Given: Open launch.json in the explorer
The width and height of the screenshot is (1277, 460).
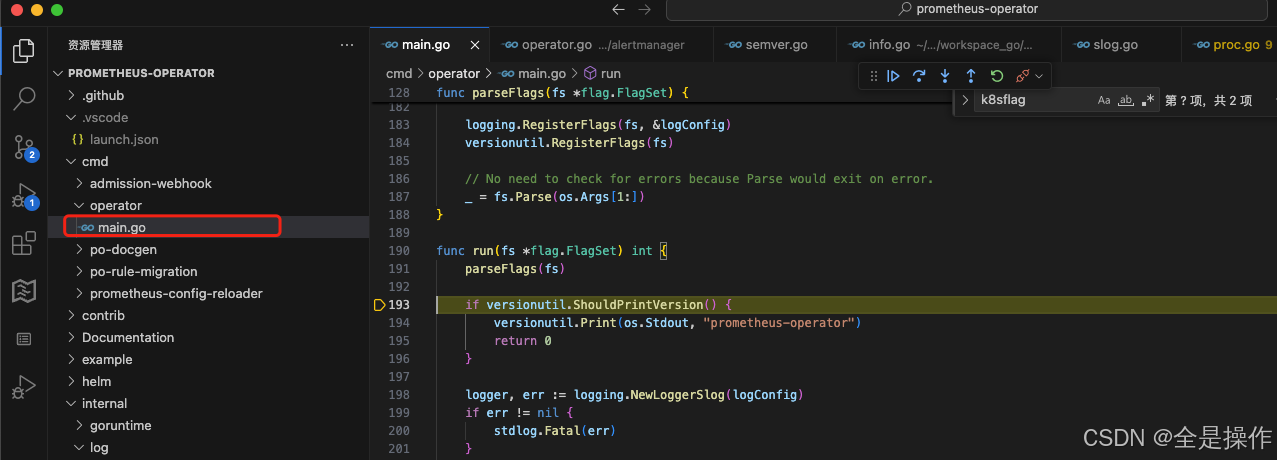Looking at the screenshot, I should click(x=208, y=139).
